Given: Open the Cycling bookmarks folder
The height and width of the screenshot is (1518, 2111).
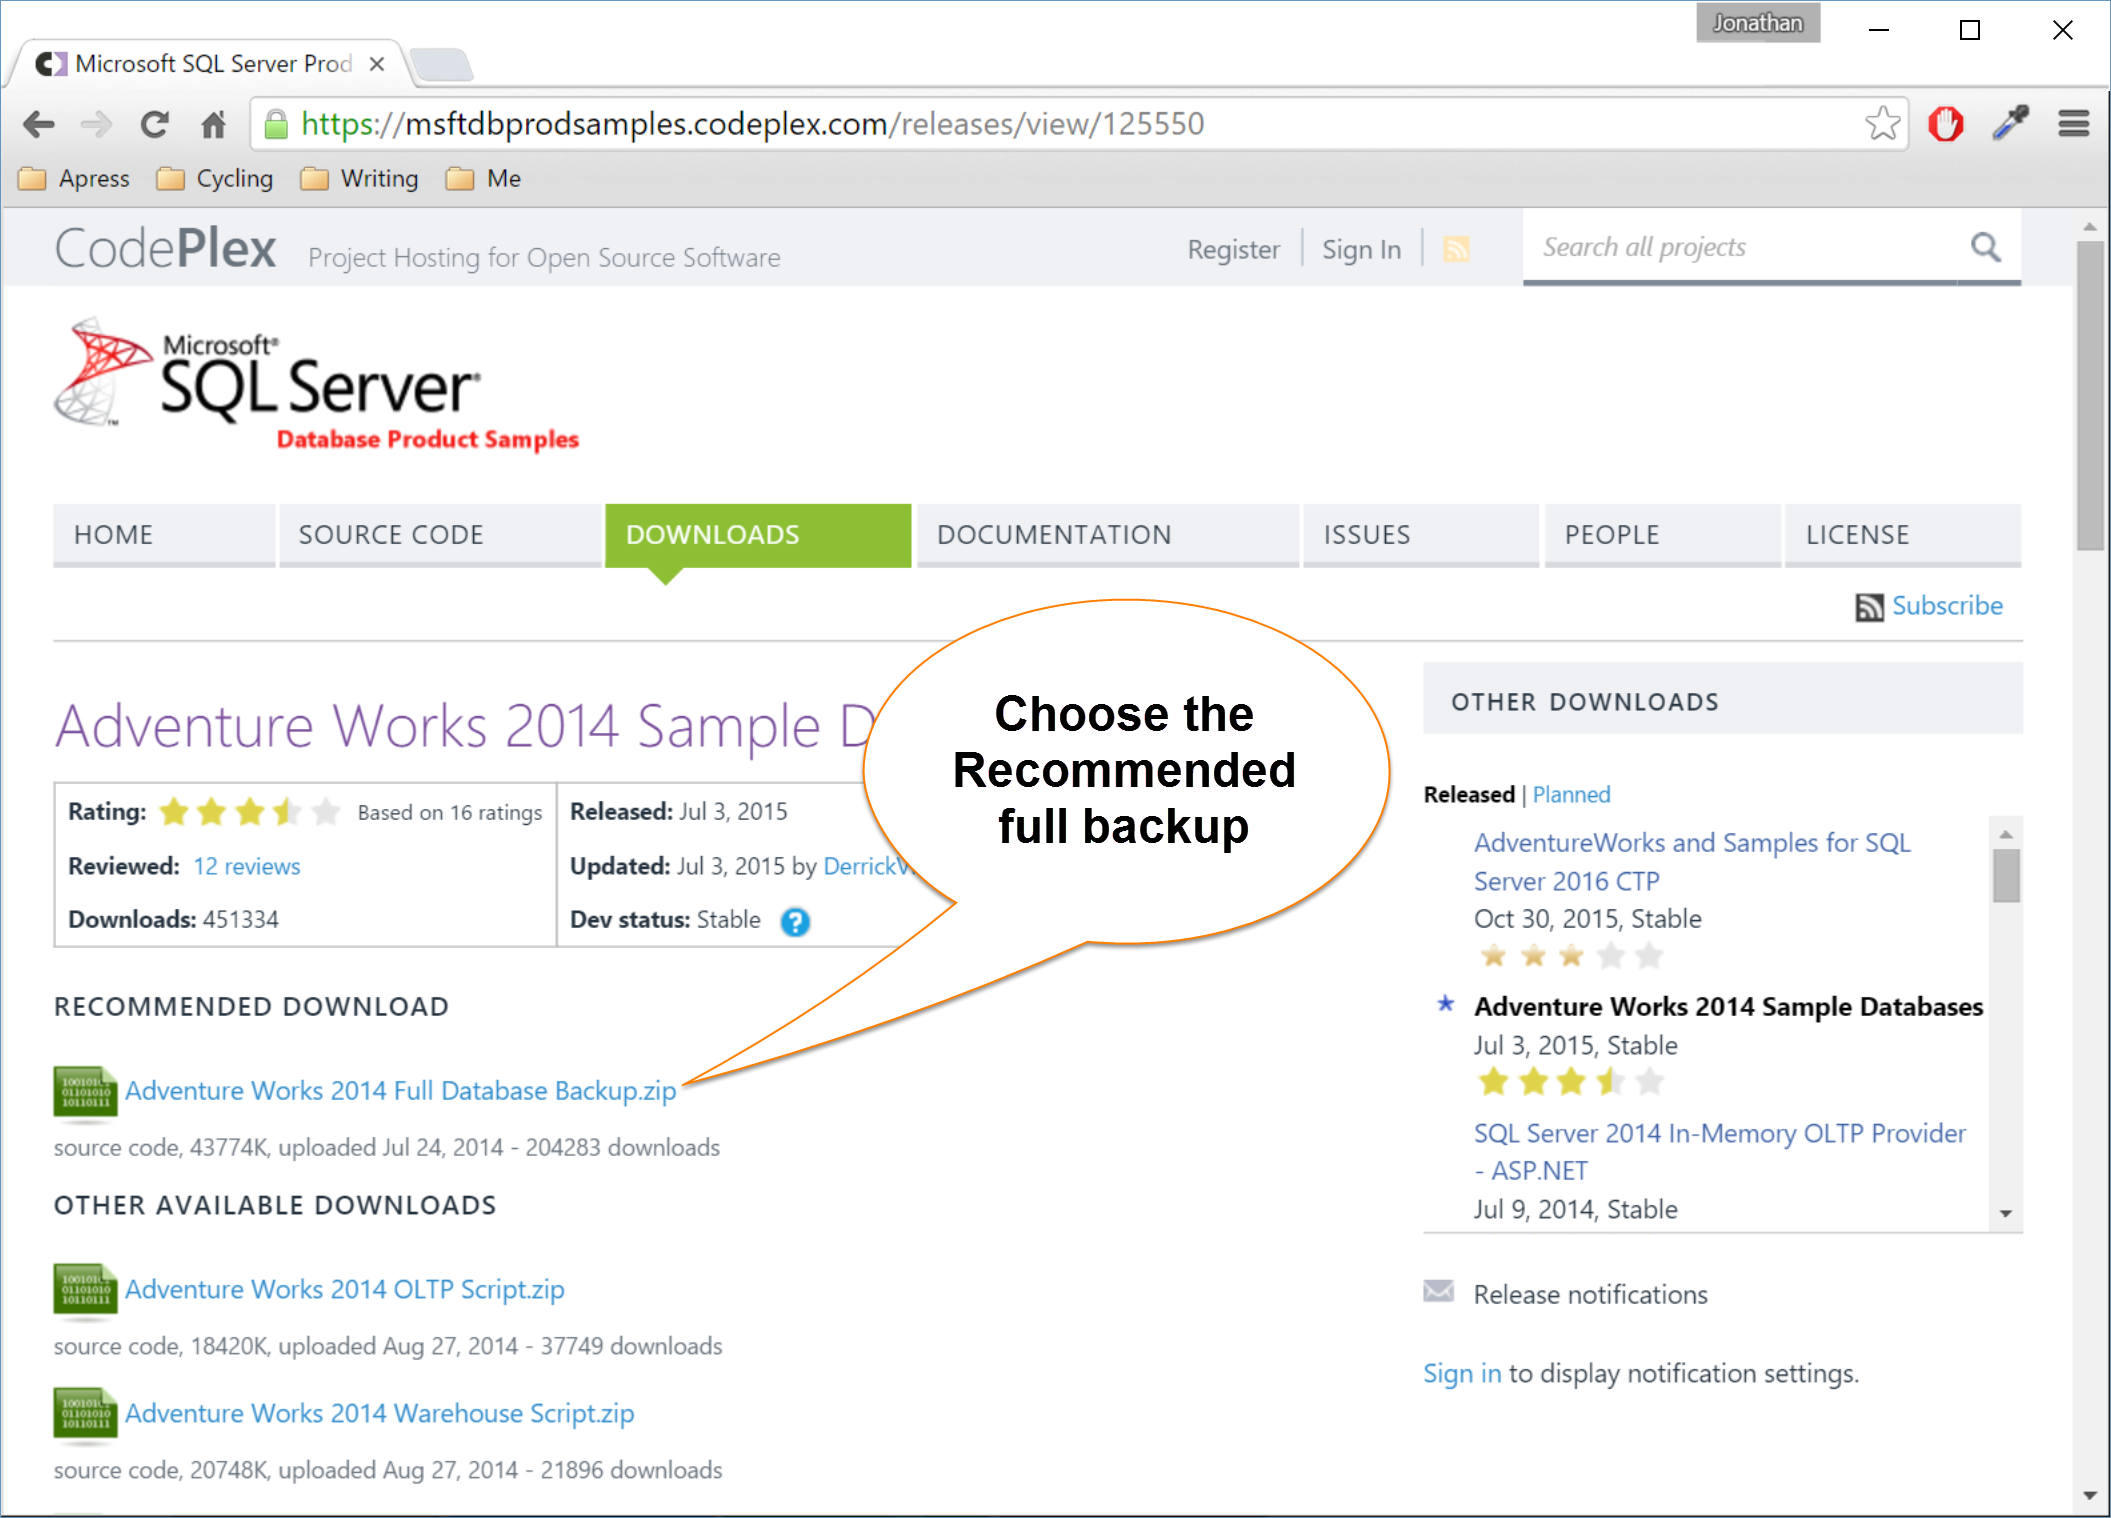Looking at the screenshot, I should (x=215, y=179).
